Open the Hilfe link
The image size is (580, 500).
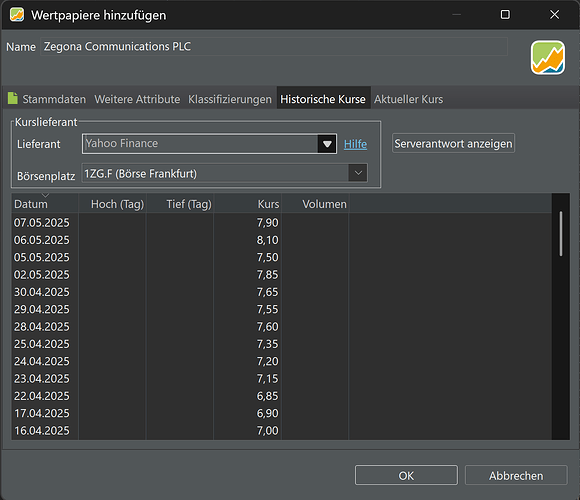click(x=355, y=144)
